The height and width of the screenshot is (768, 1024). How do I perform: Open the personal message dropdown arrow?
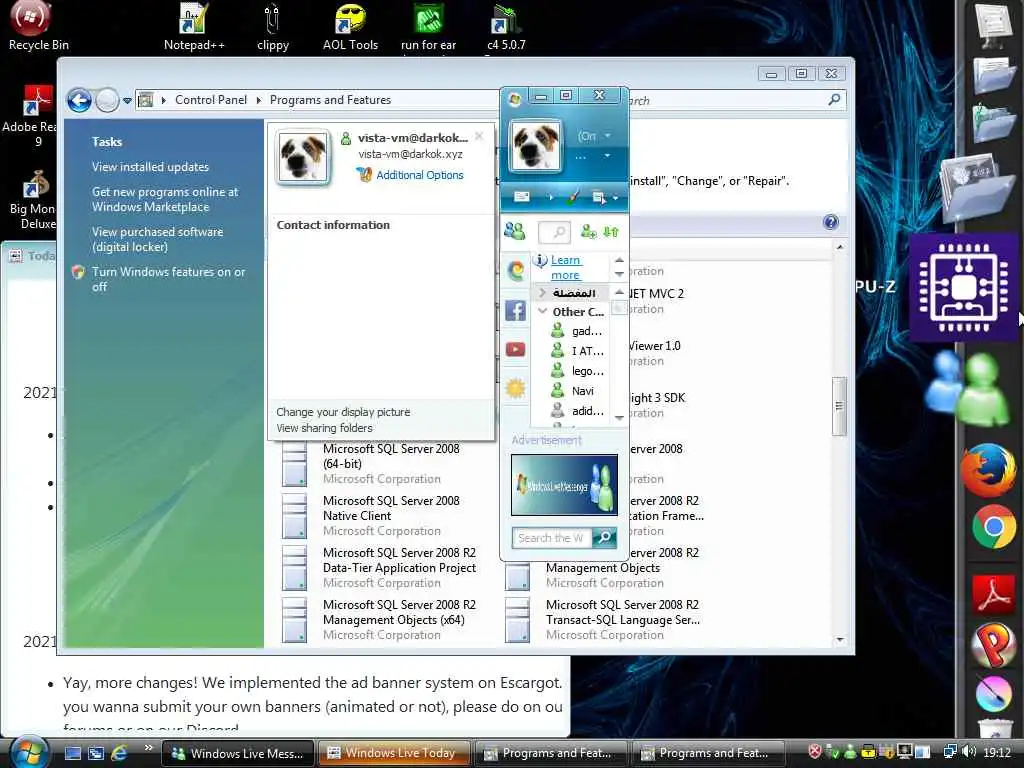tap(607, 155)
